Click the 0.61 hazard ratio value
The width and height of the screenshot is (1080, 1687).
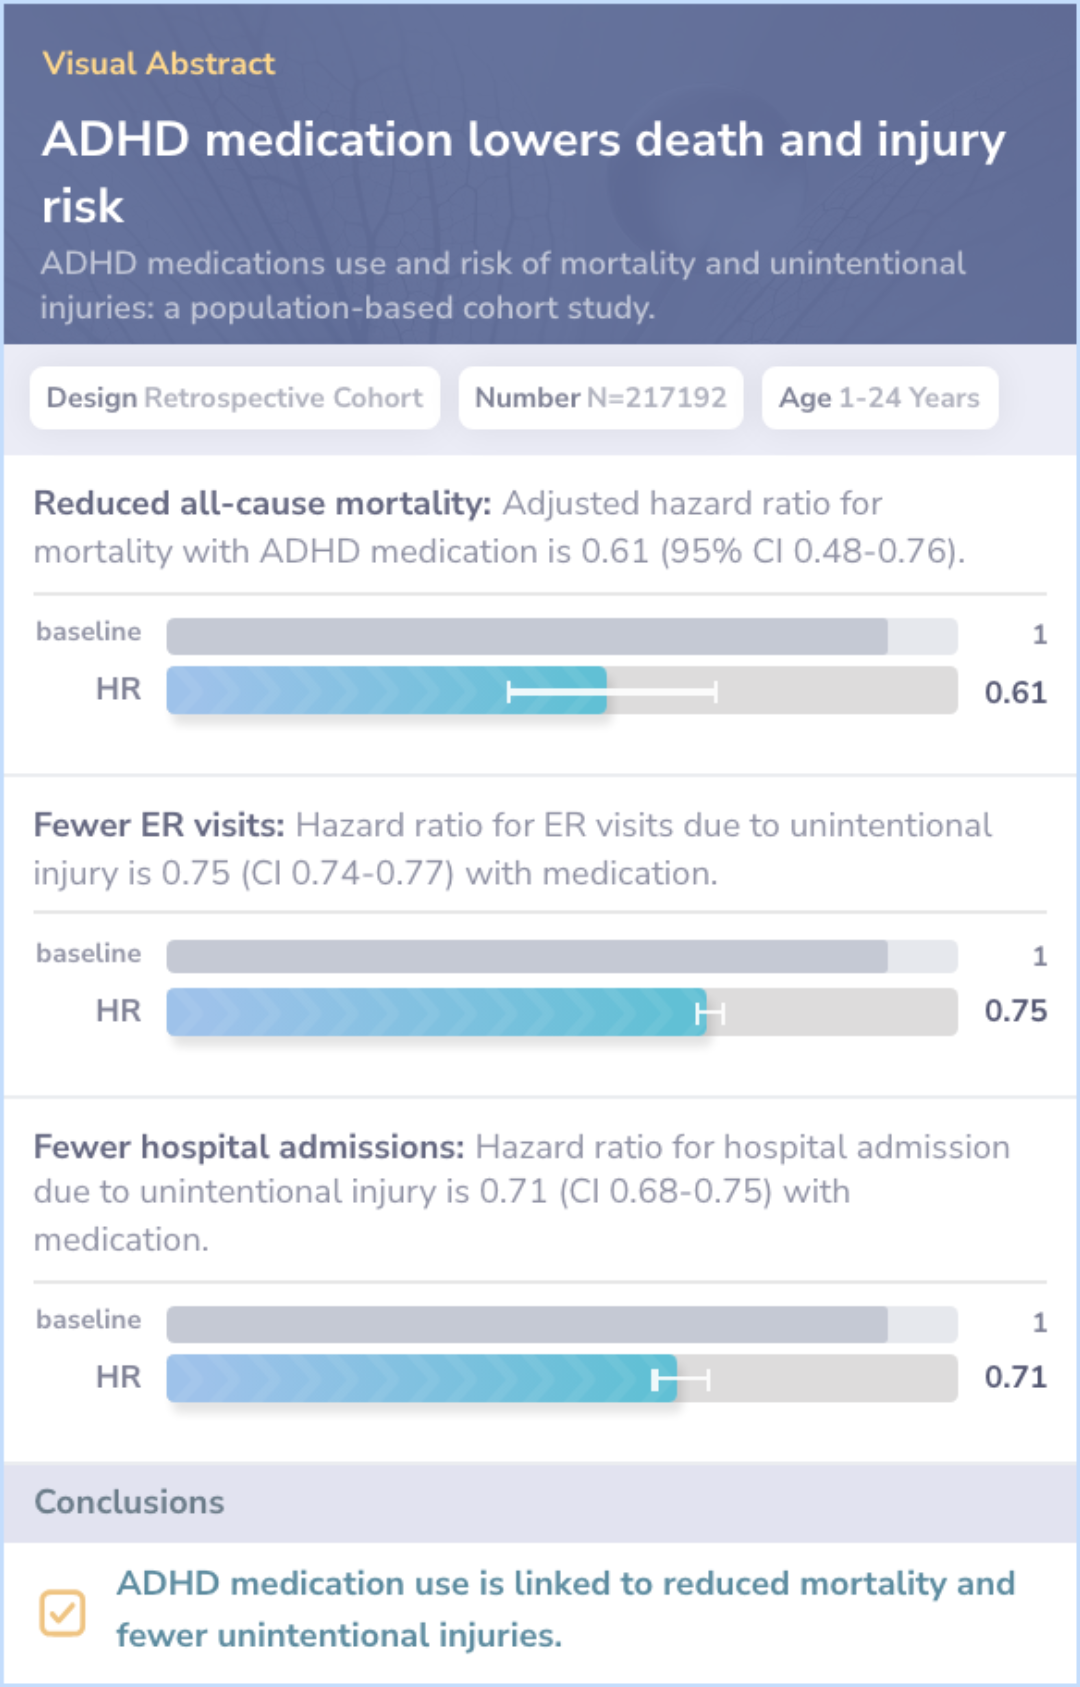pos(1015,692)
